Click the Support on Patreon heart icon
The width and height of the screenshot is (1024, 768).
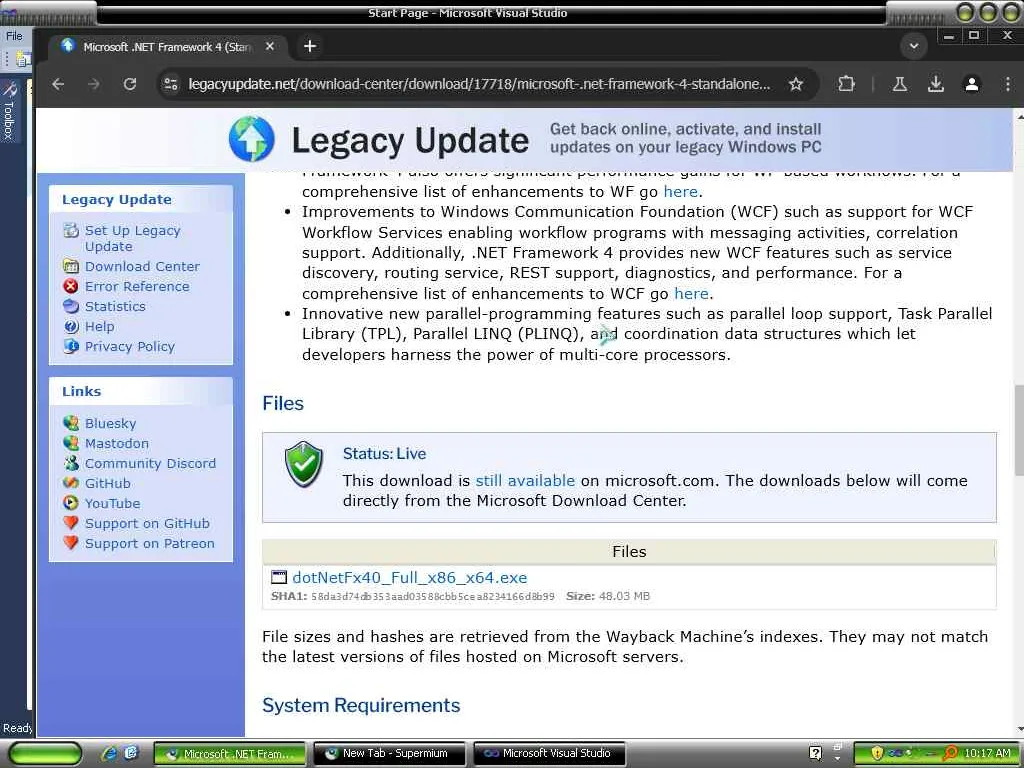71,543
